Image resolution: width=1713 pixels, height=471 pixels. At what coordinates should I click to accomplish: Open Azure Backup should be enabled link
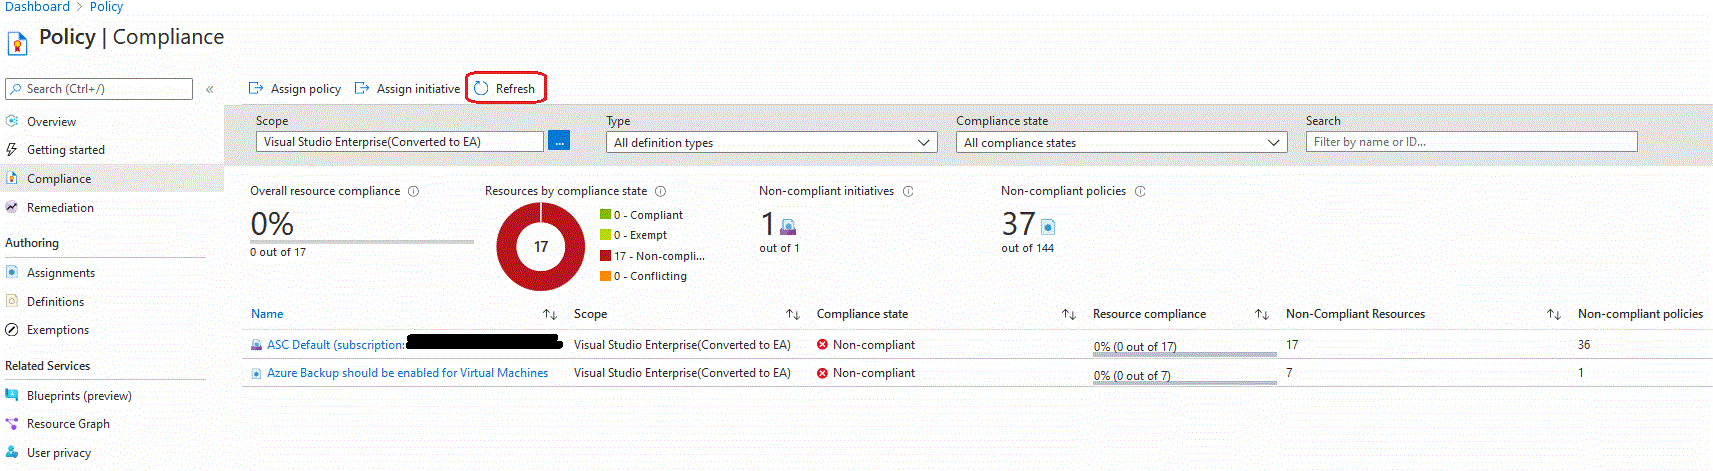(x=407, y=373)
